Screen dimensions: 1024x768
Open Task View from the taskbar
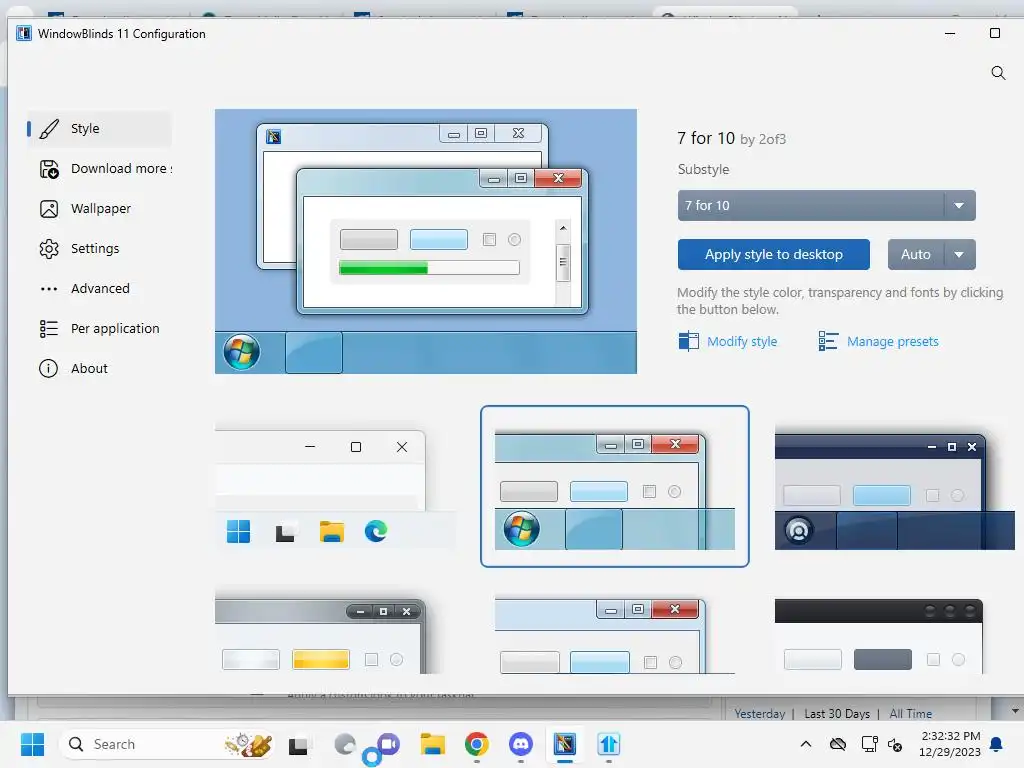[298, 745]
